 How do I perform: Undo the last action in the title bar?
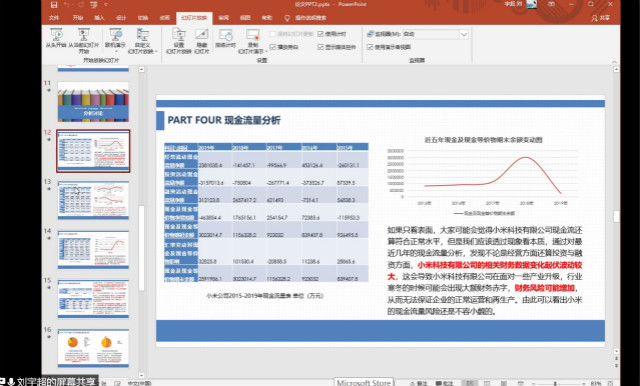(67, 5)
